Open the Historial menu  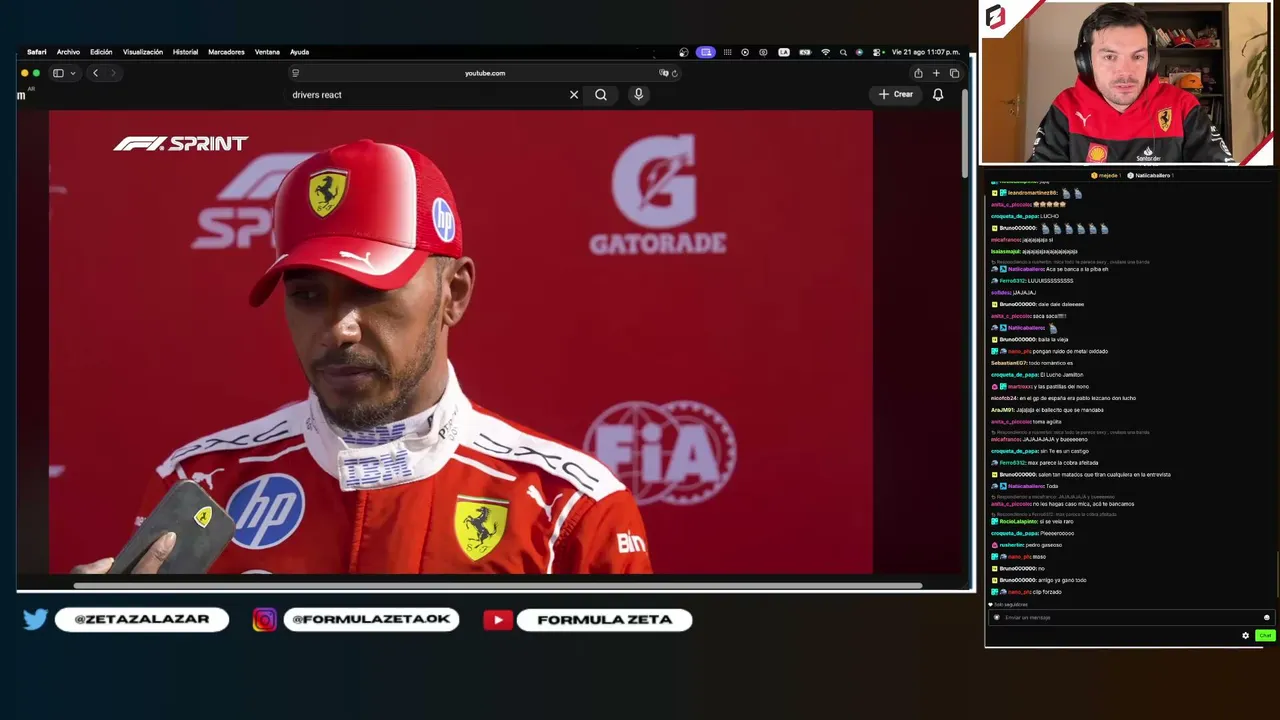[x=185, y=52]
